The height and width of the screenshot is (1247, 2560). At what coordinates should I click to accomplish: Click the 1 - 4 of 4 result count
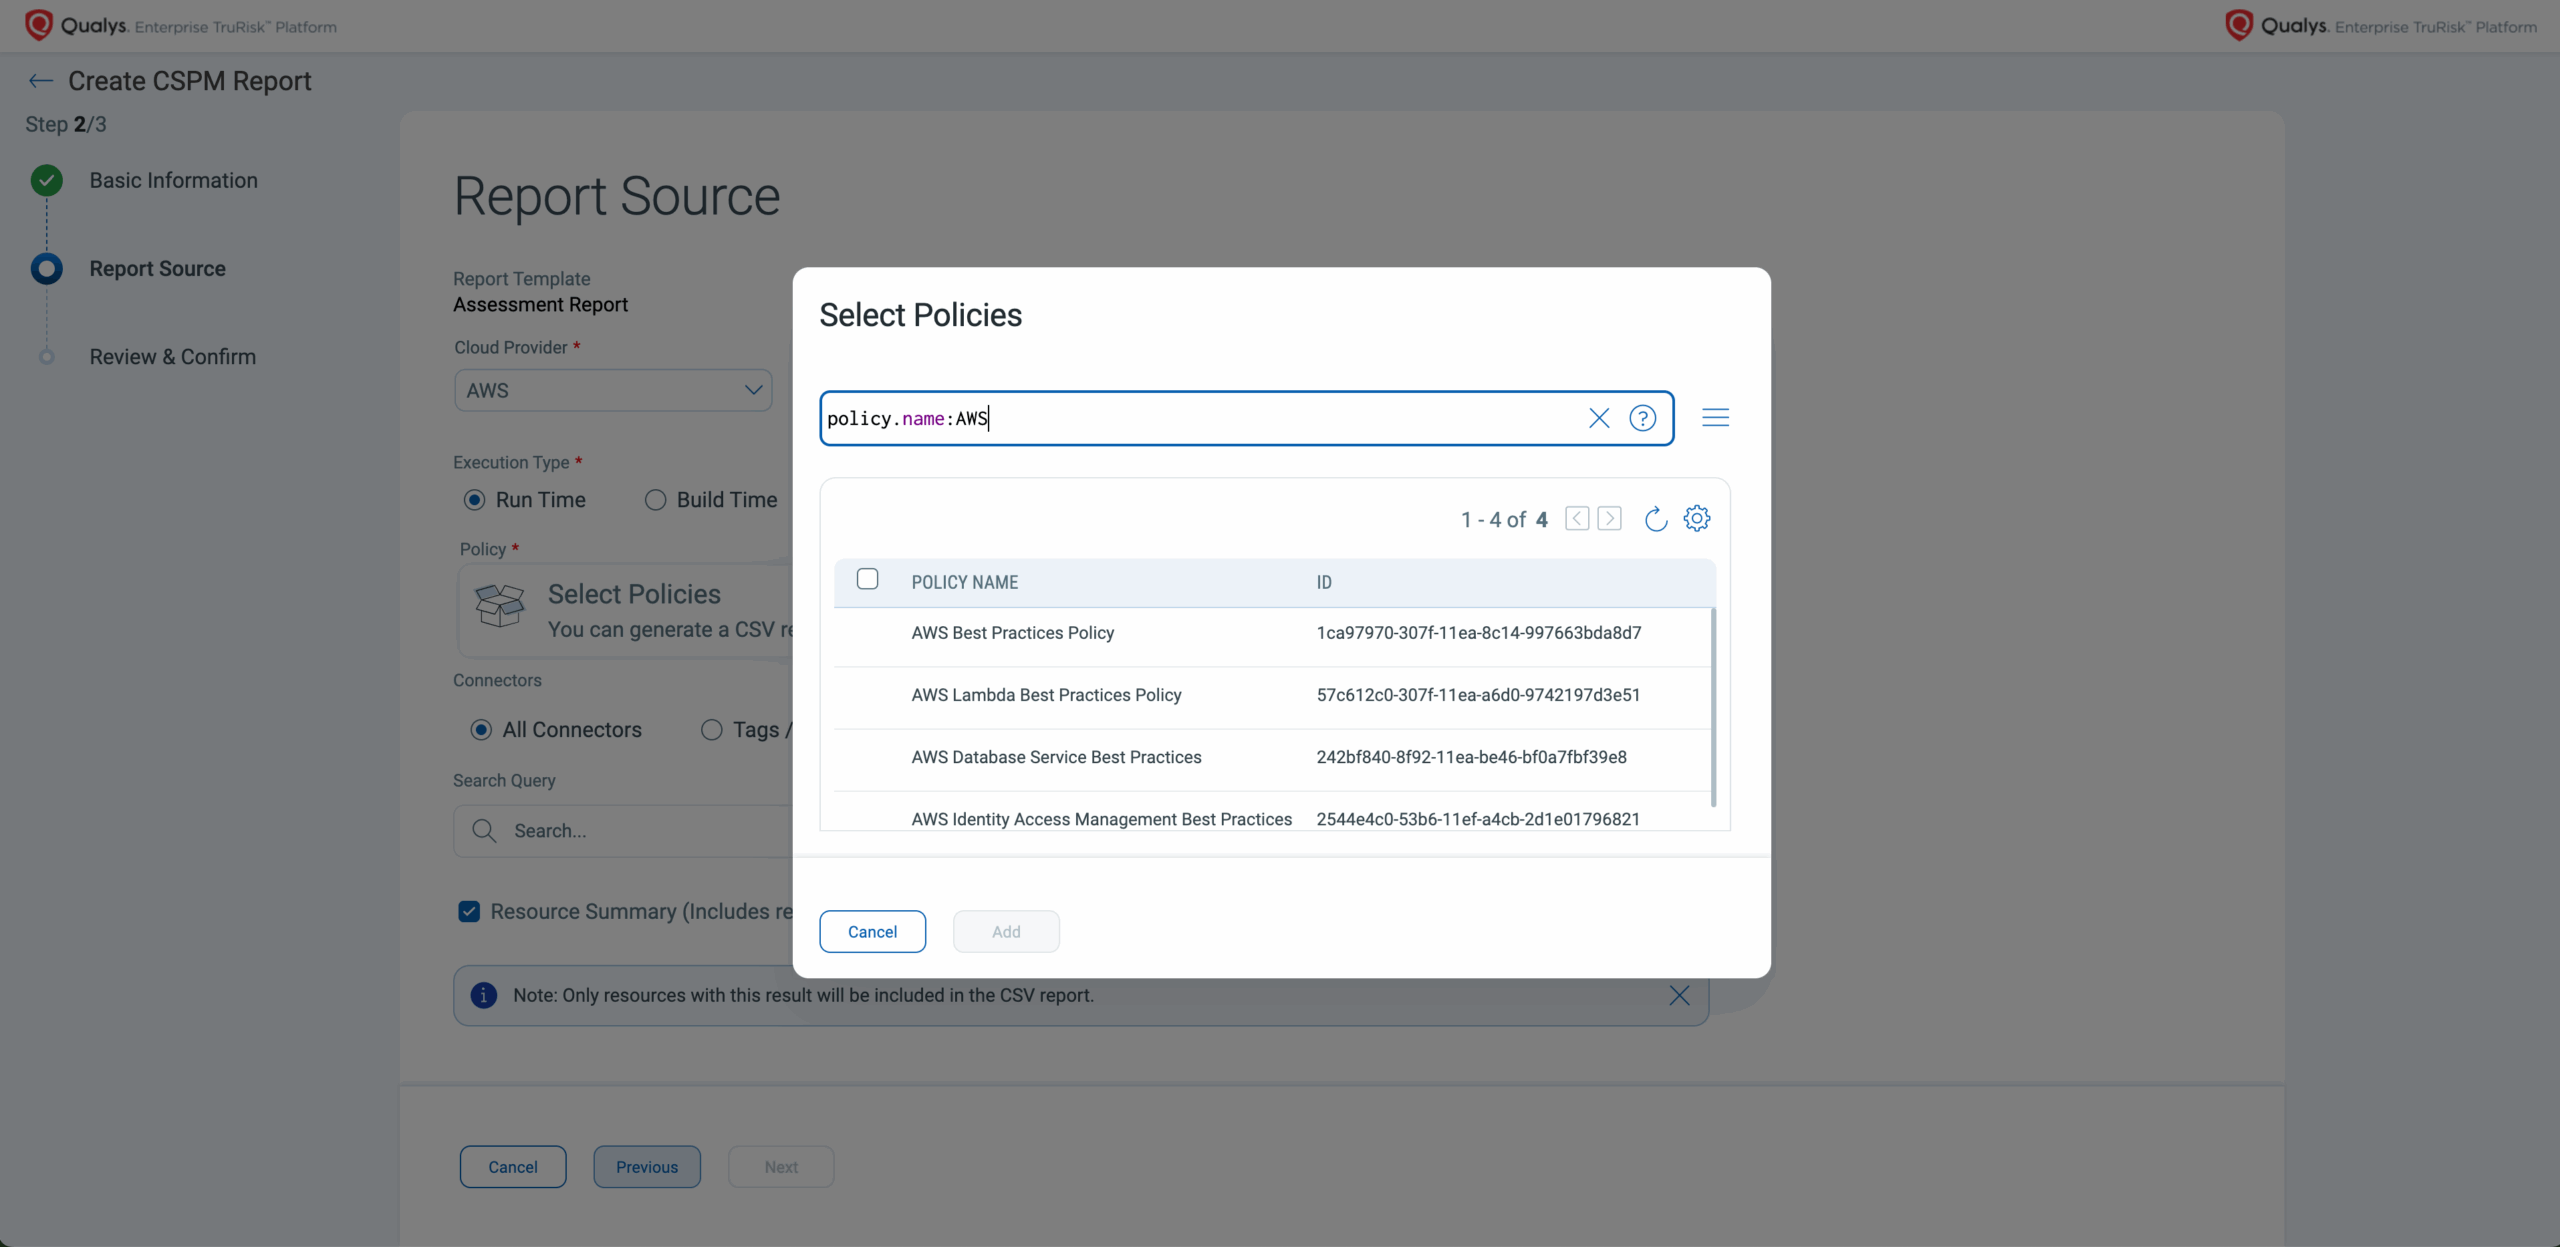point(1504,519)
